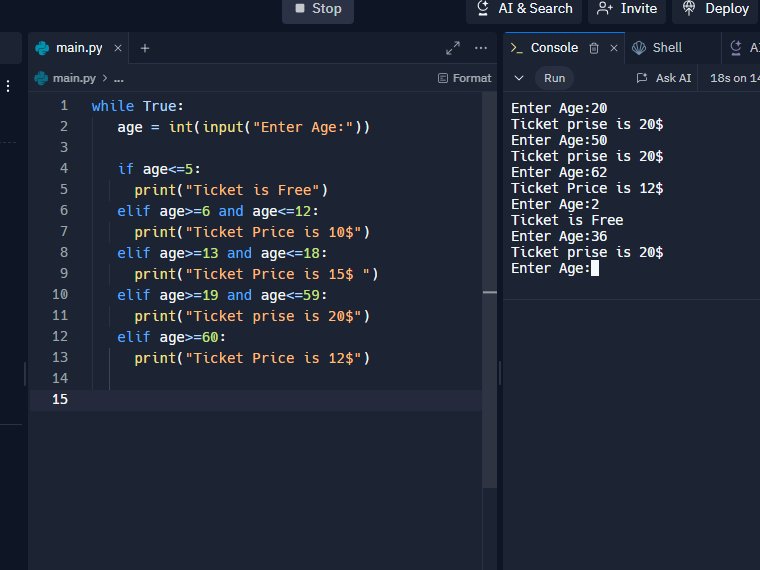
Task: Stop the running program
Action: click(318, 9)
